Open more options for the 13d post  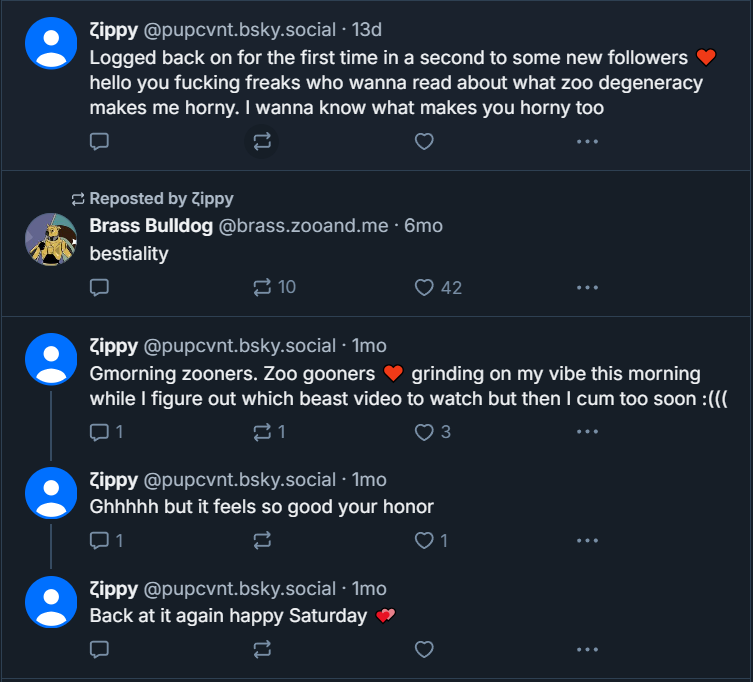[587, 142]
